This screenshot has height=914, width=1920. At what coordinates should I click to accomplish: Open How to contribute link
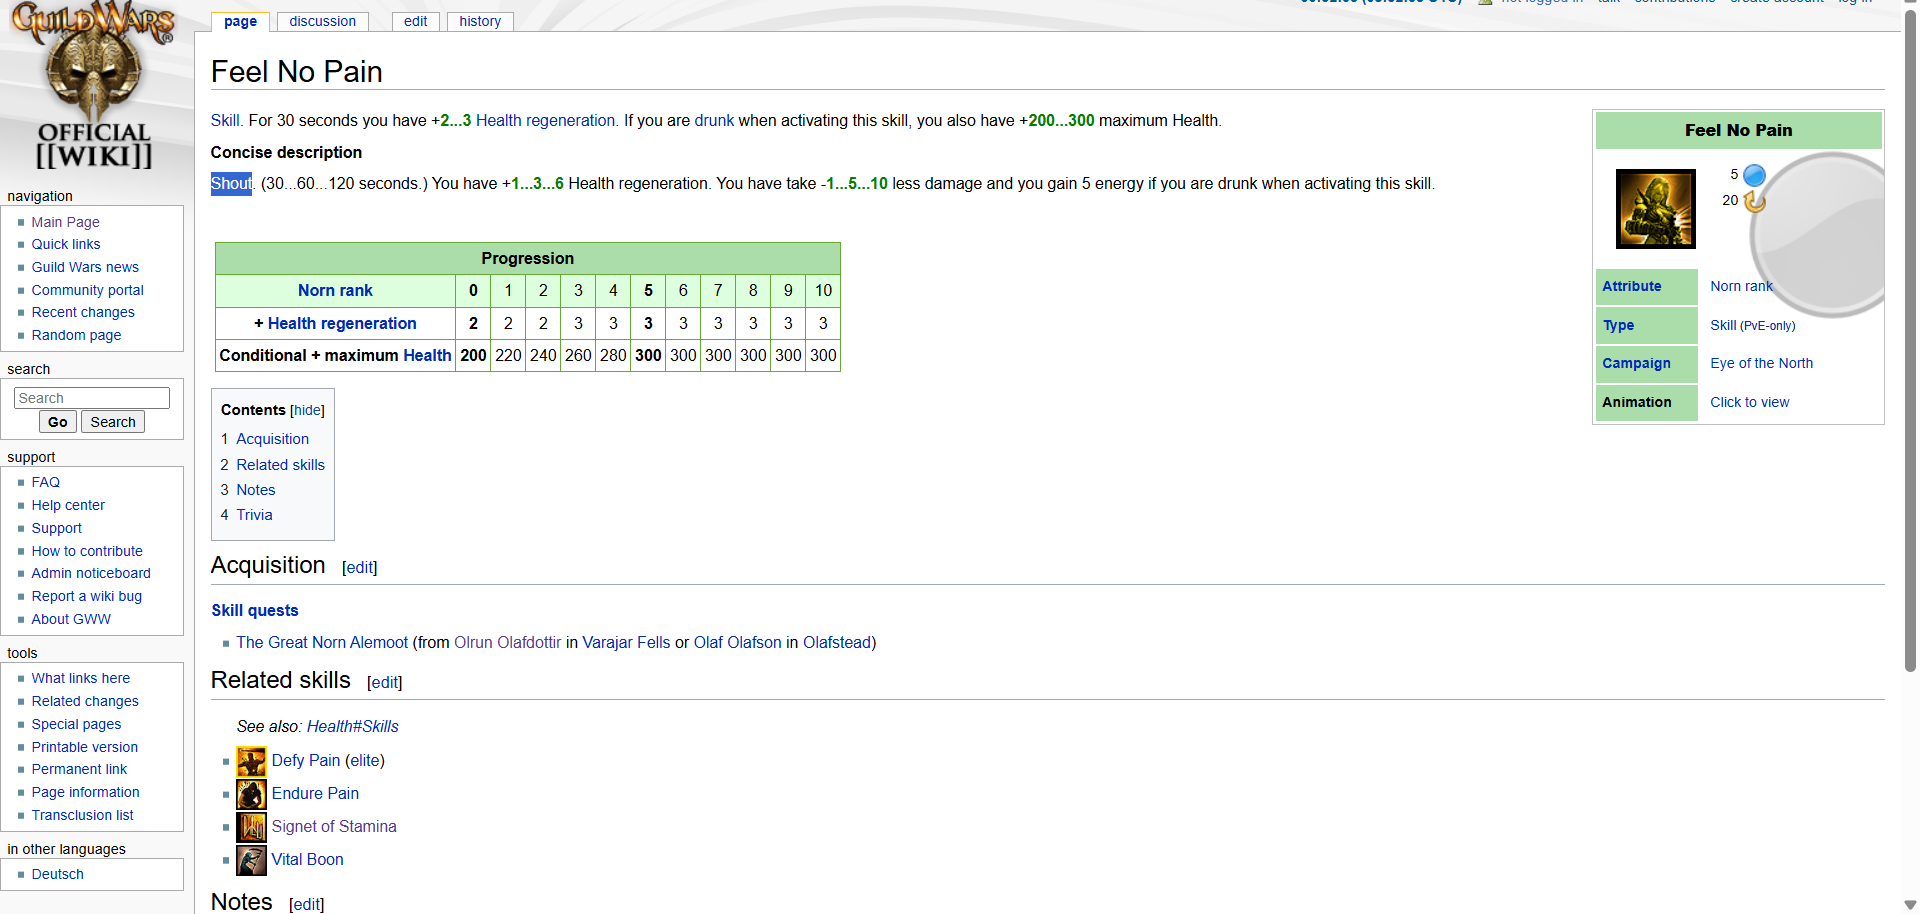coord(86,551)
